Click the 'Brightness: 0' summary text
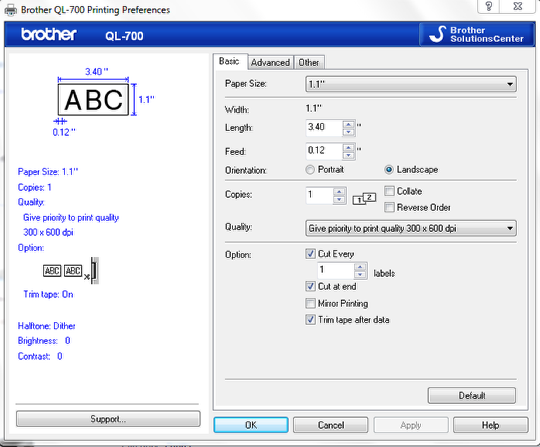This screenshot has height=447, width=540. point(44,341)
